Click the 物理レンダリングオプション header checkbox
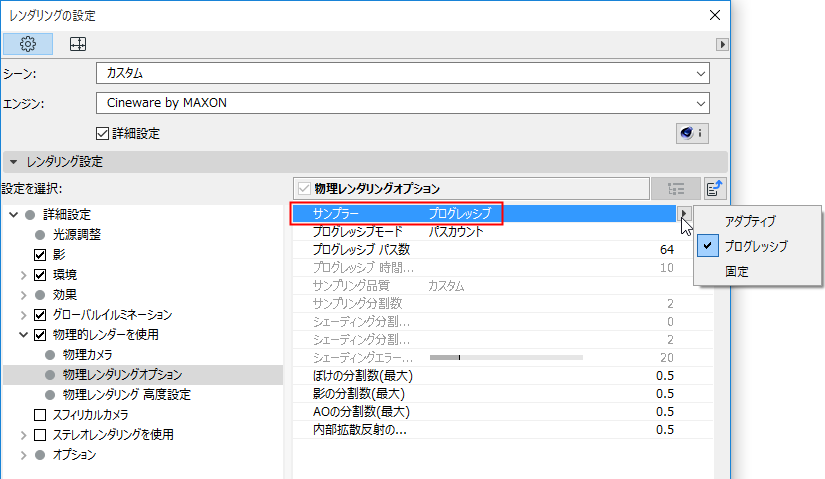Screen dimensions: 825x479 point(304,188)
